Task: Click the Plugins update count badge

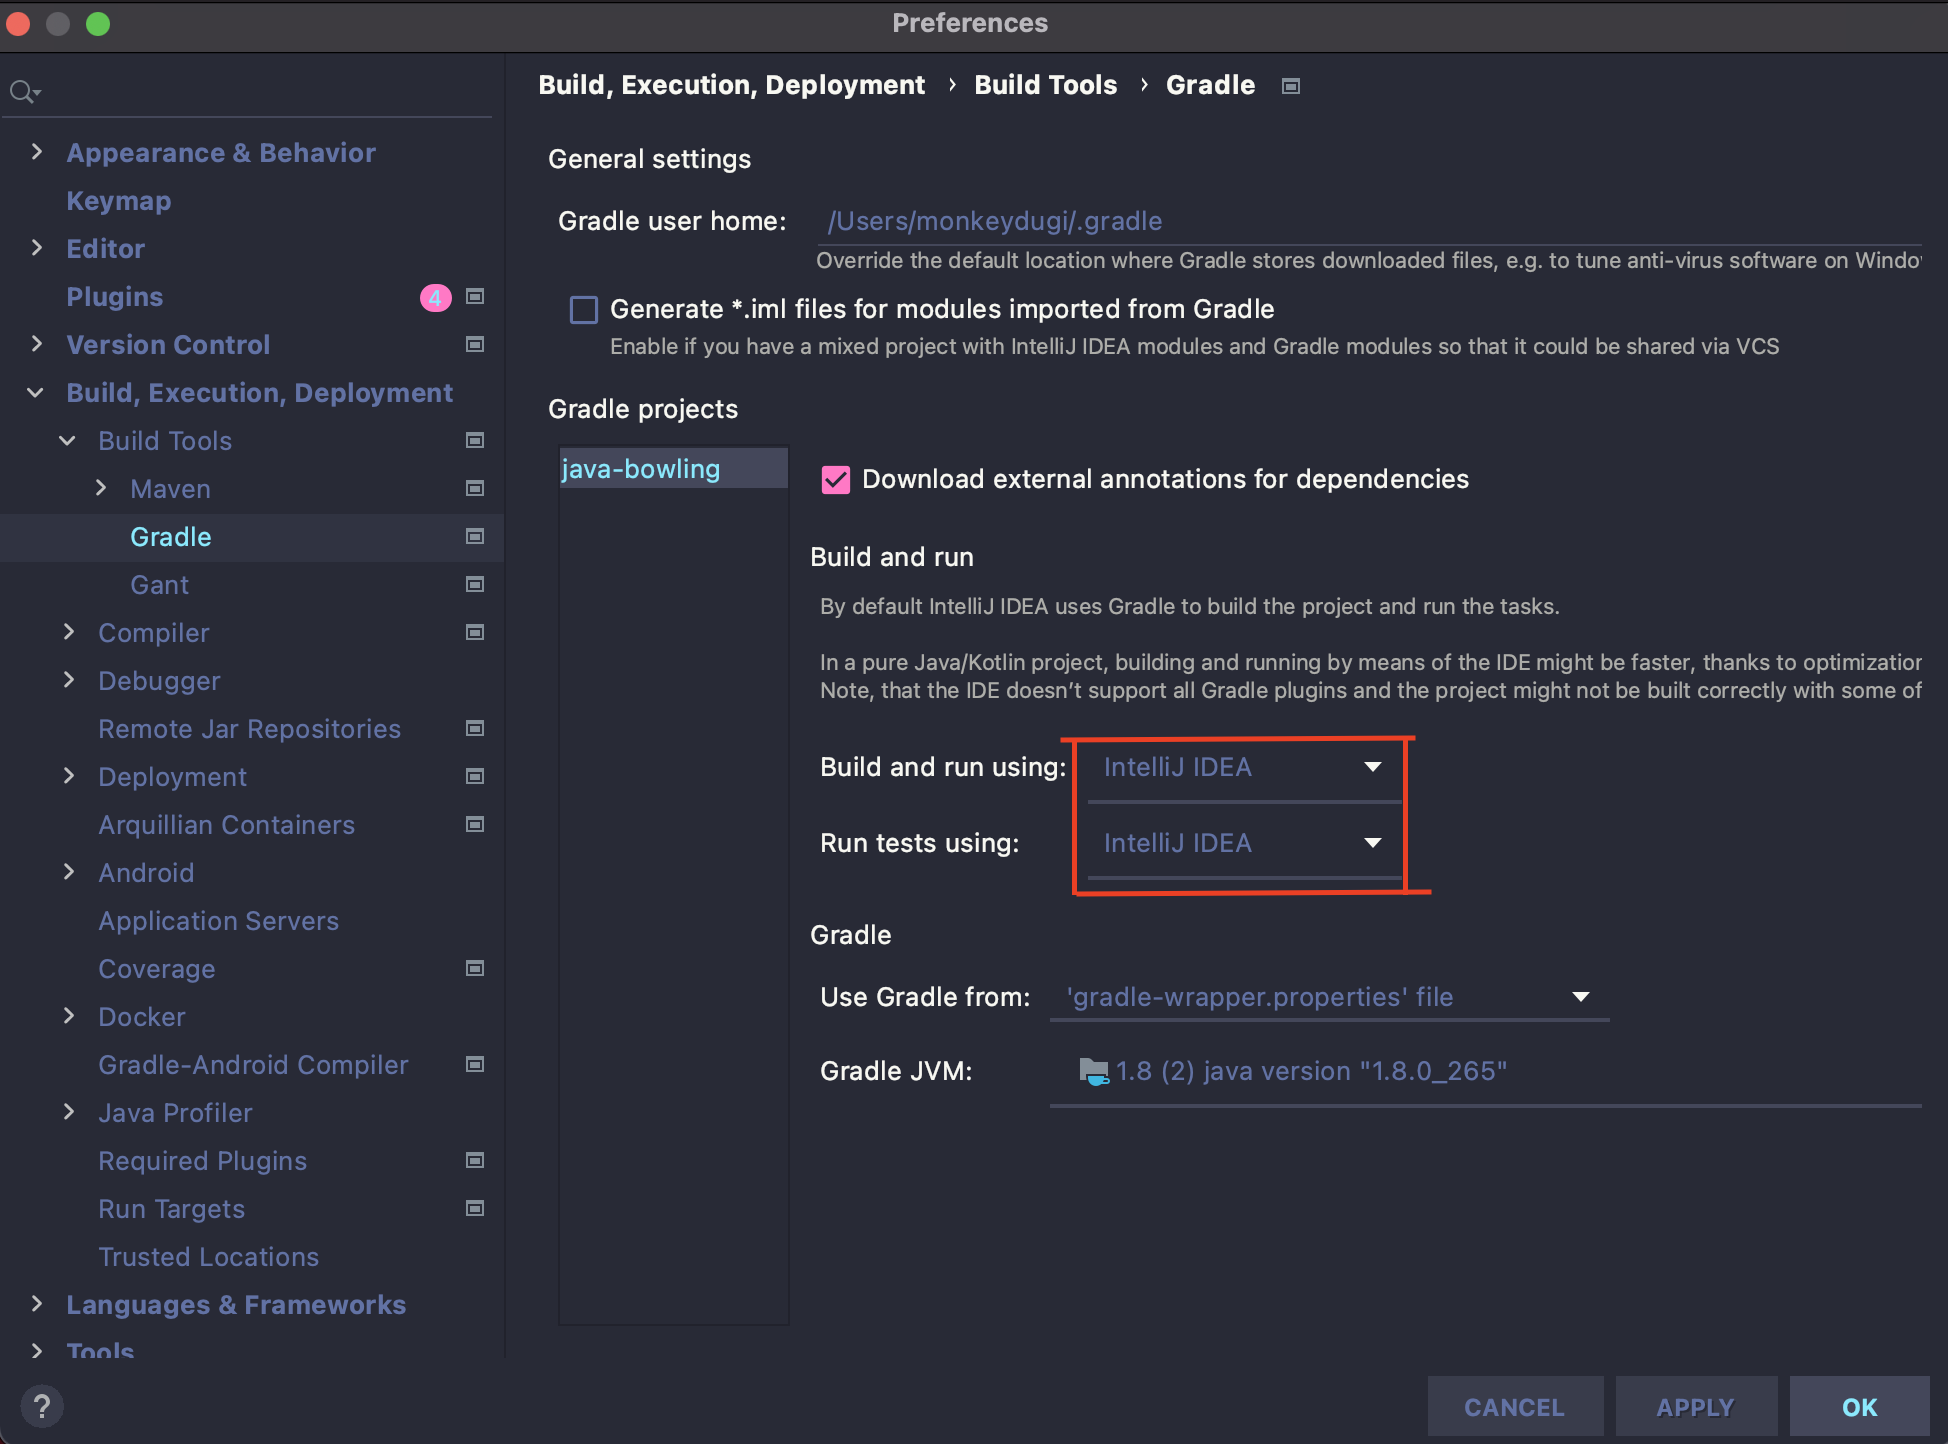Action: click(x=435, y=297)
